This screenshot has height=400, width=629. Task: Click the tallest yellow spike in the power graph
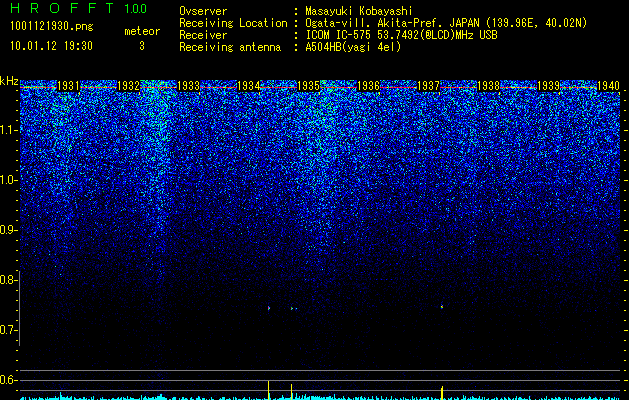click(x=268, y=390)
